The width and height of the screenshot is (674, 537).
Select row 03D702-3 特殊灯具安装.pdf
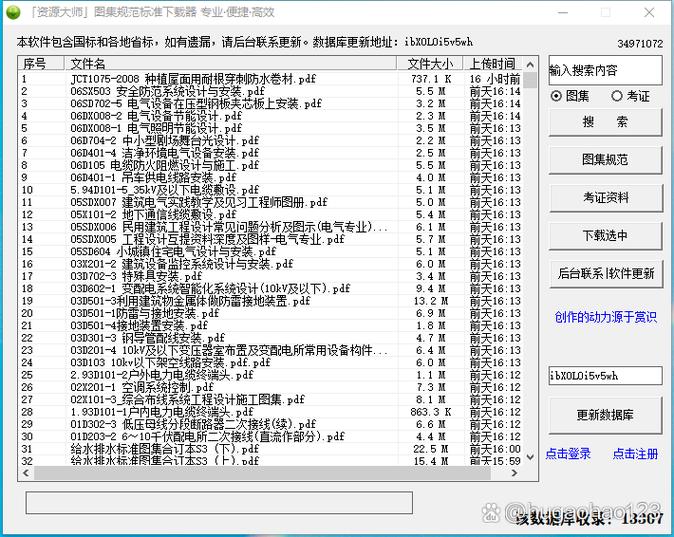pyautogui.click(x=271, y=276)
